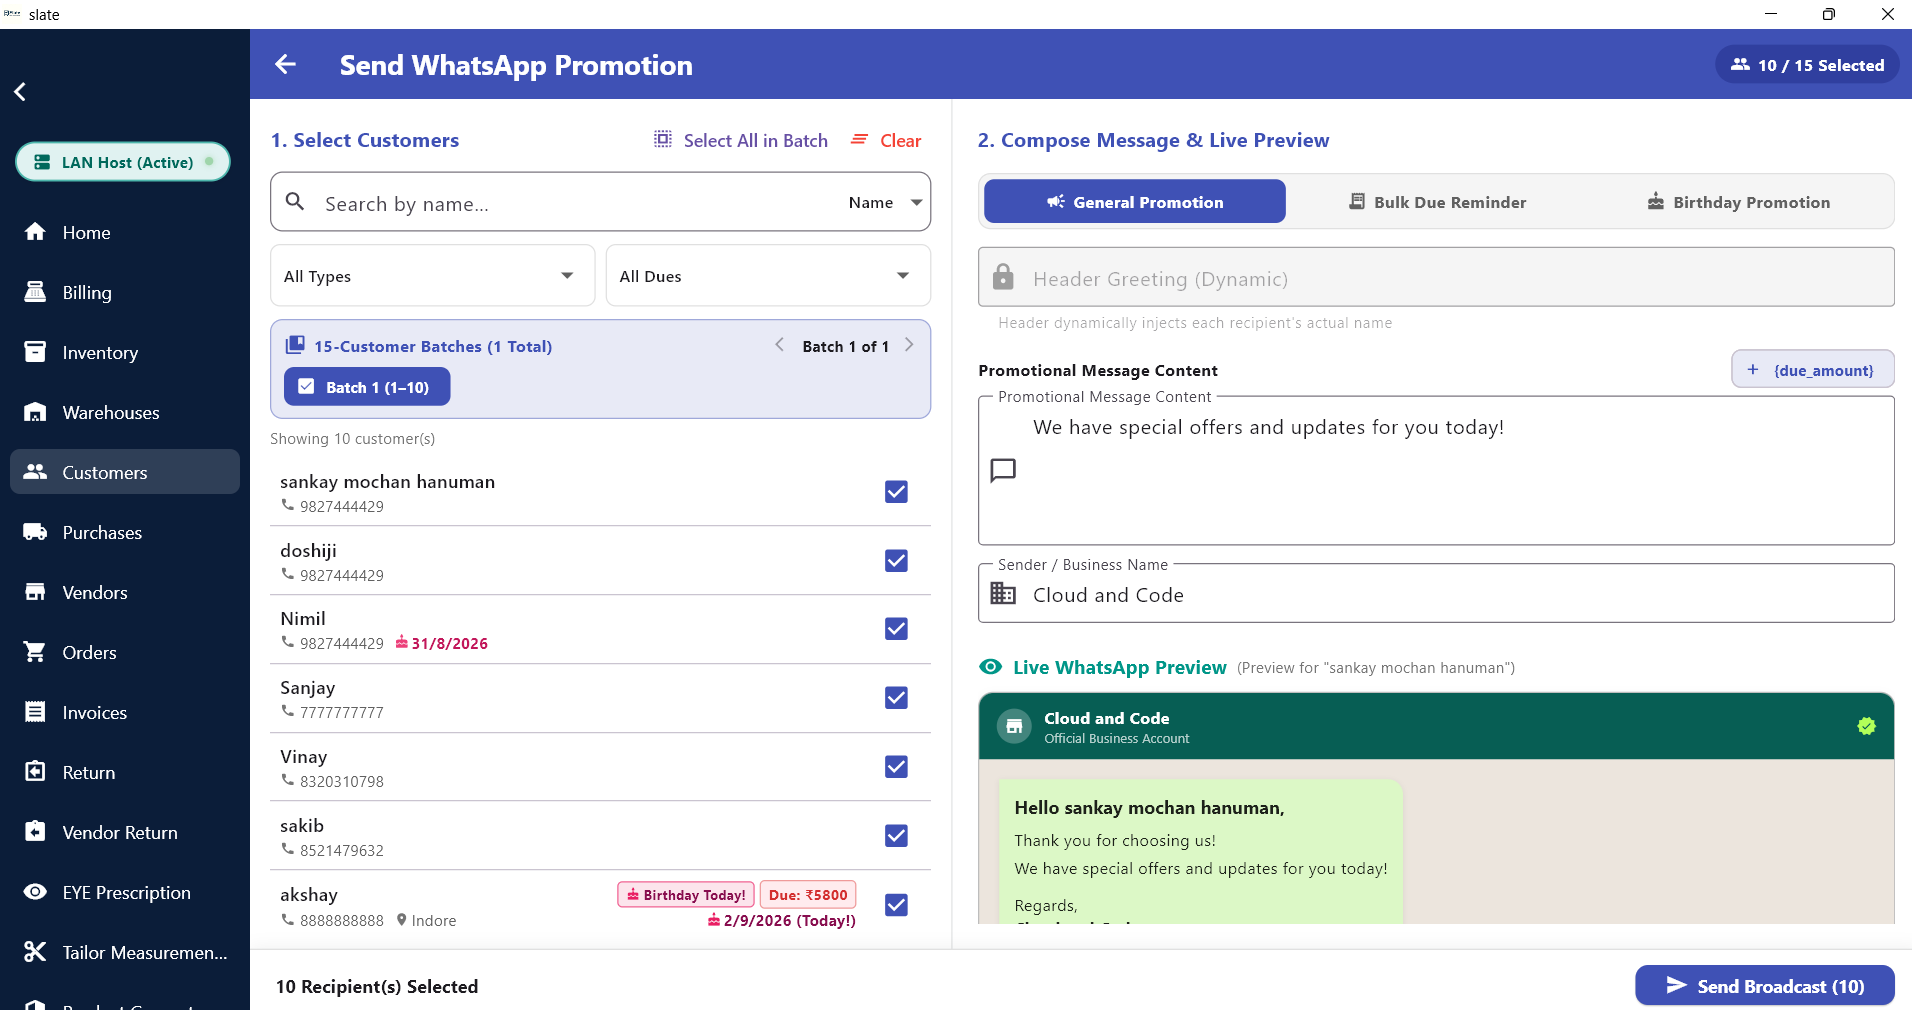Go to previous batch with left chevron
The height and width of the screenshot is (1010, 1912).
(779, 345)
